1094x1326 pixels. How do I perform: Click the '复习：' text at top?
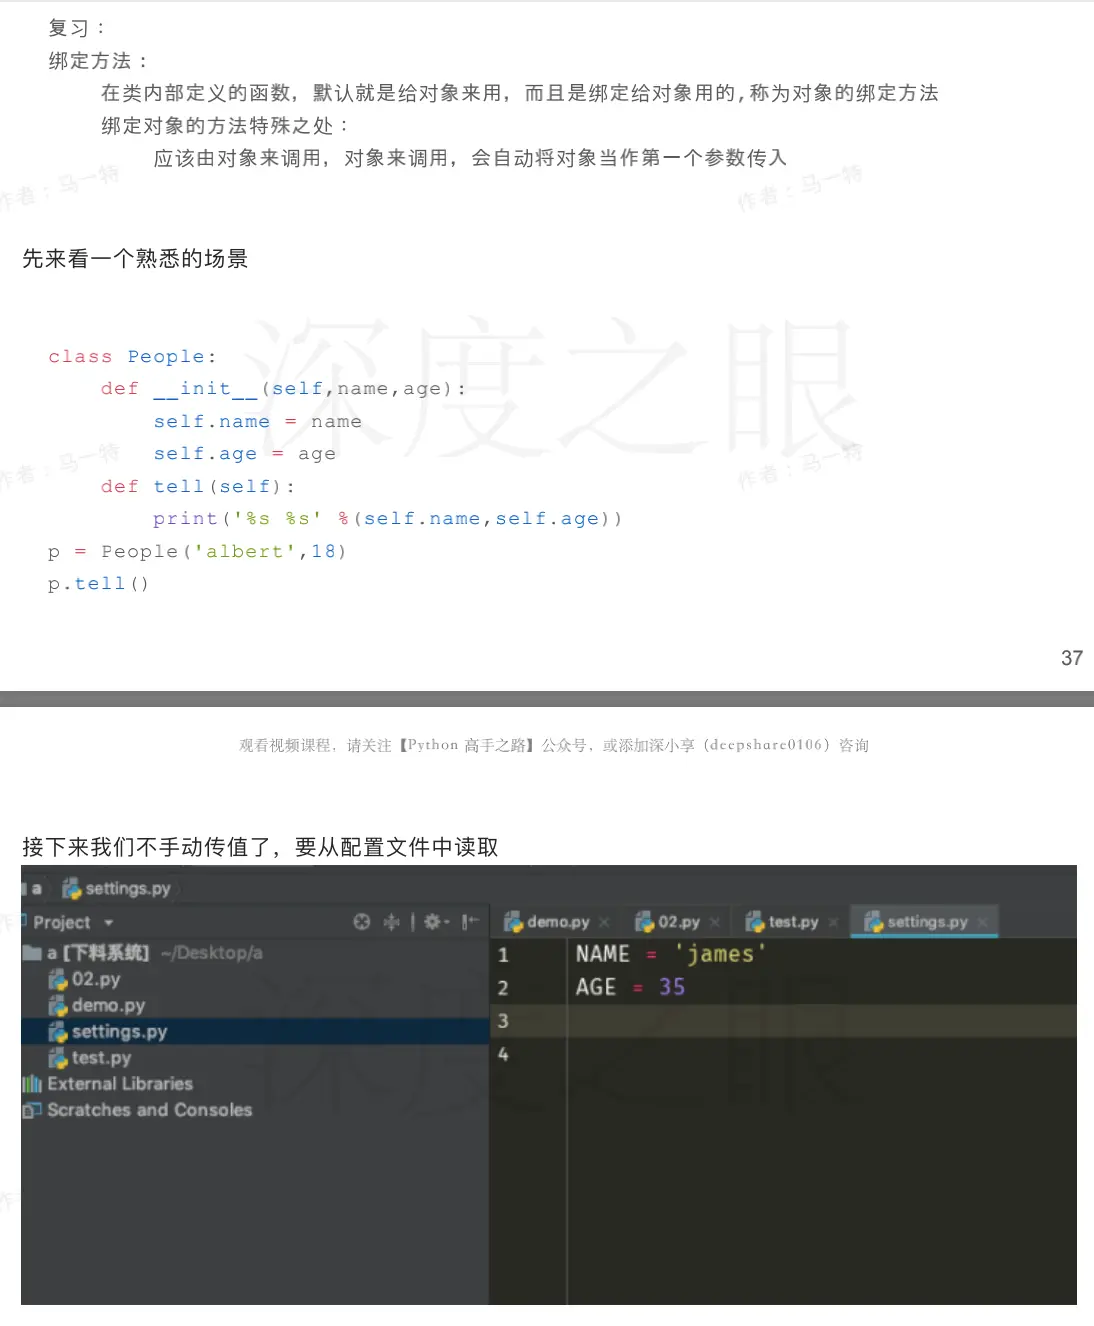[77, 28]
